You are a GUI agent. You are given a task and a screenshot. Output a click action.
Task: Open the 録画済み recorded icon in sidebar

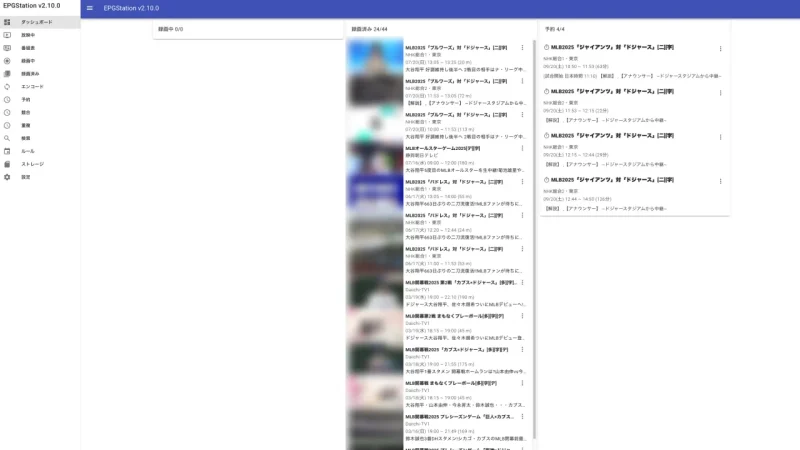pos(7,74)
